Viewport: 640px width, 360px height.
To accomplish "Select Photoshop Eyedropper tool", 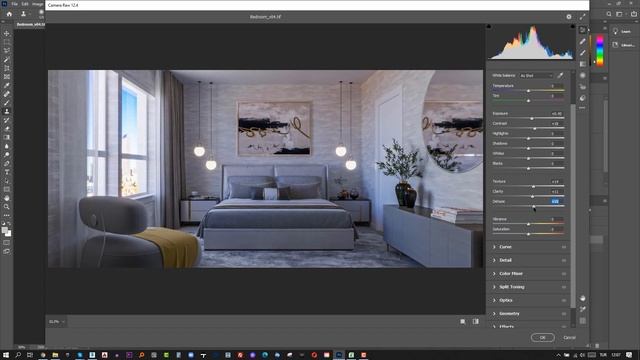I will pyautogui.click(x=7, y=85).
